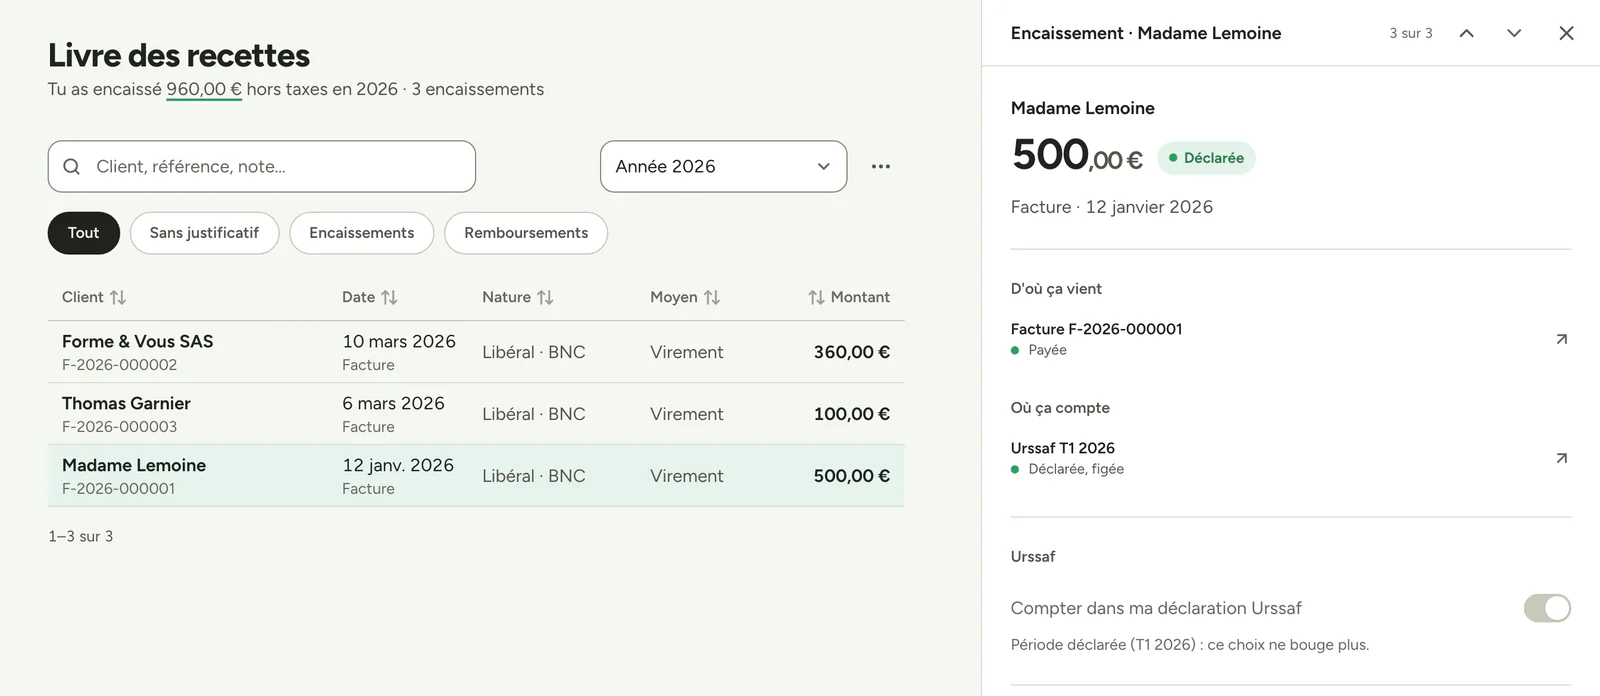Select the Encaissements filter
Viewport: 1600px width, 696px height.
point(362,233)
